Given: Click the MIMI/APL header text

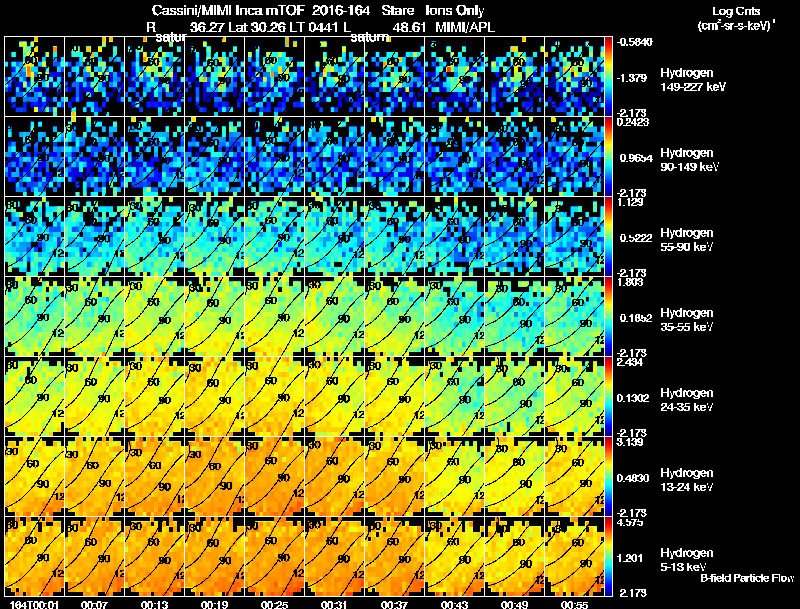Looking at the screenshot, I should 465,27.
